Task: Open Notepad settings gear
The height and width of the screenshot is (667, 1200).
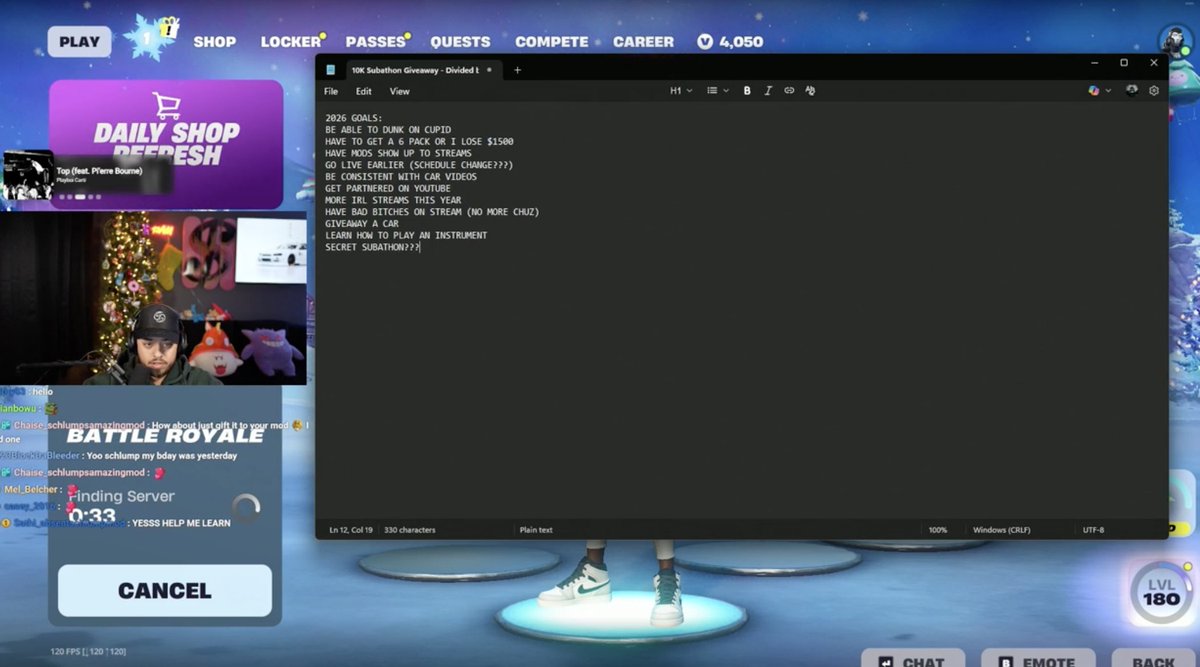Action: (x=1154, y=91)
